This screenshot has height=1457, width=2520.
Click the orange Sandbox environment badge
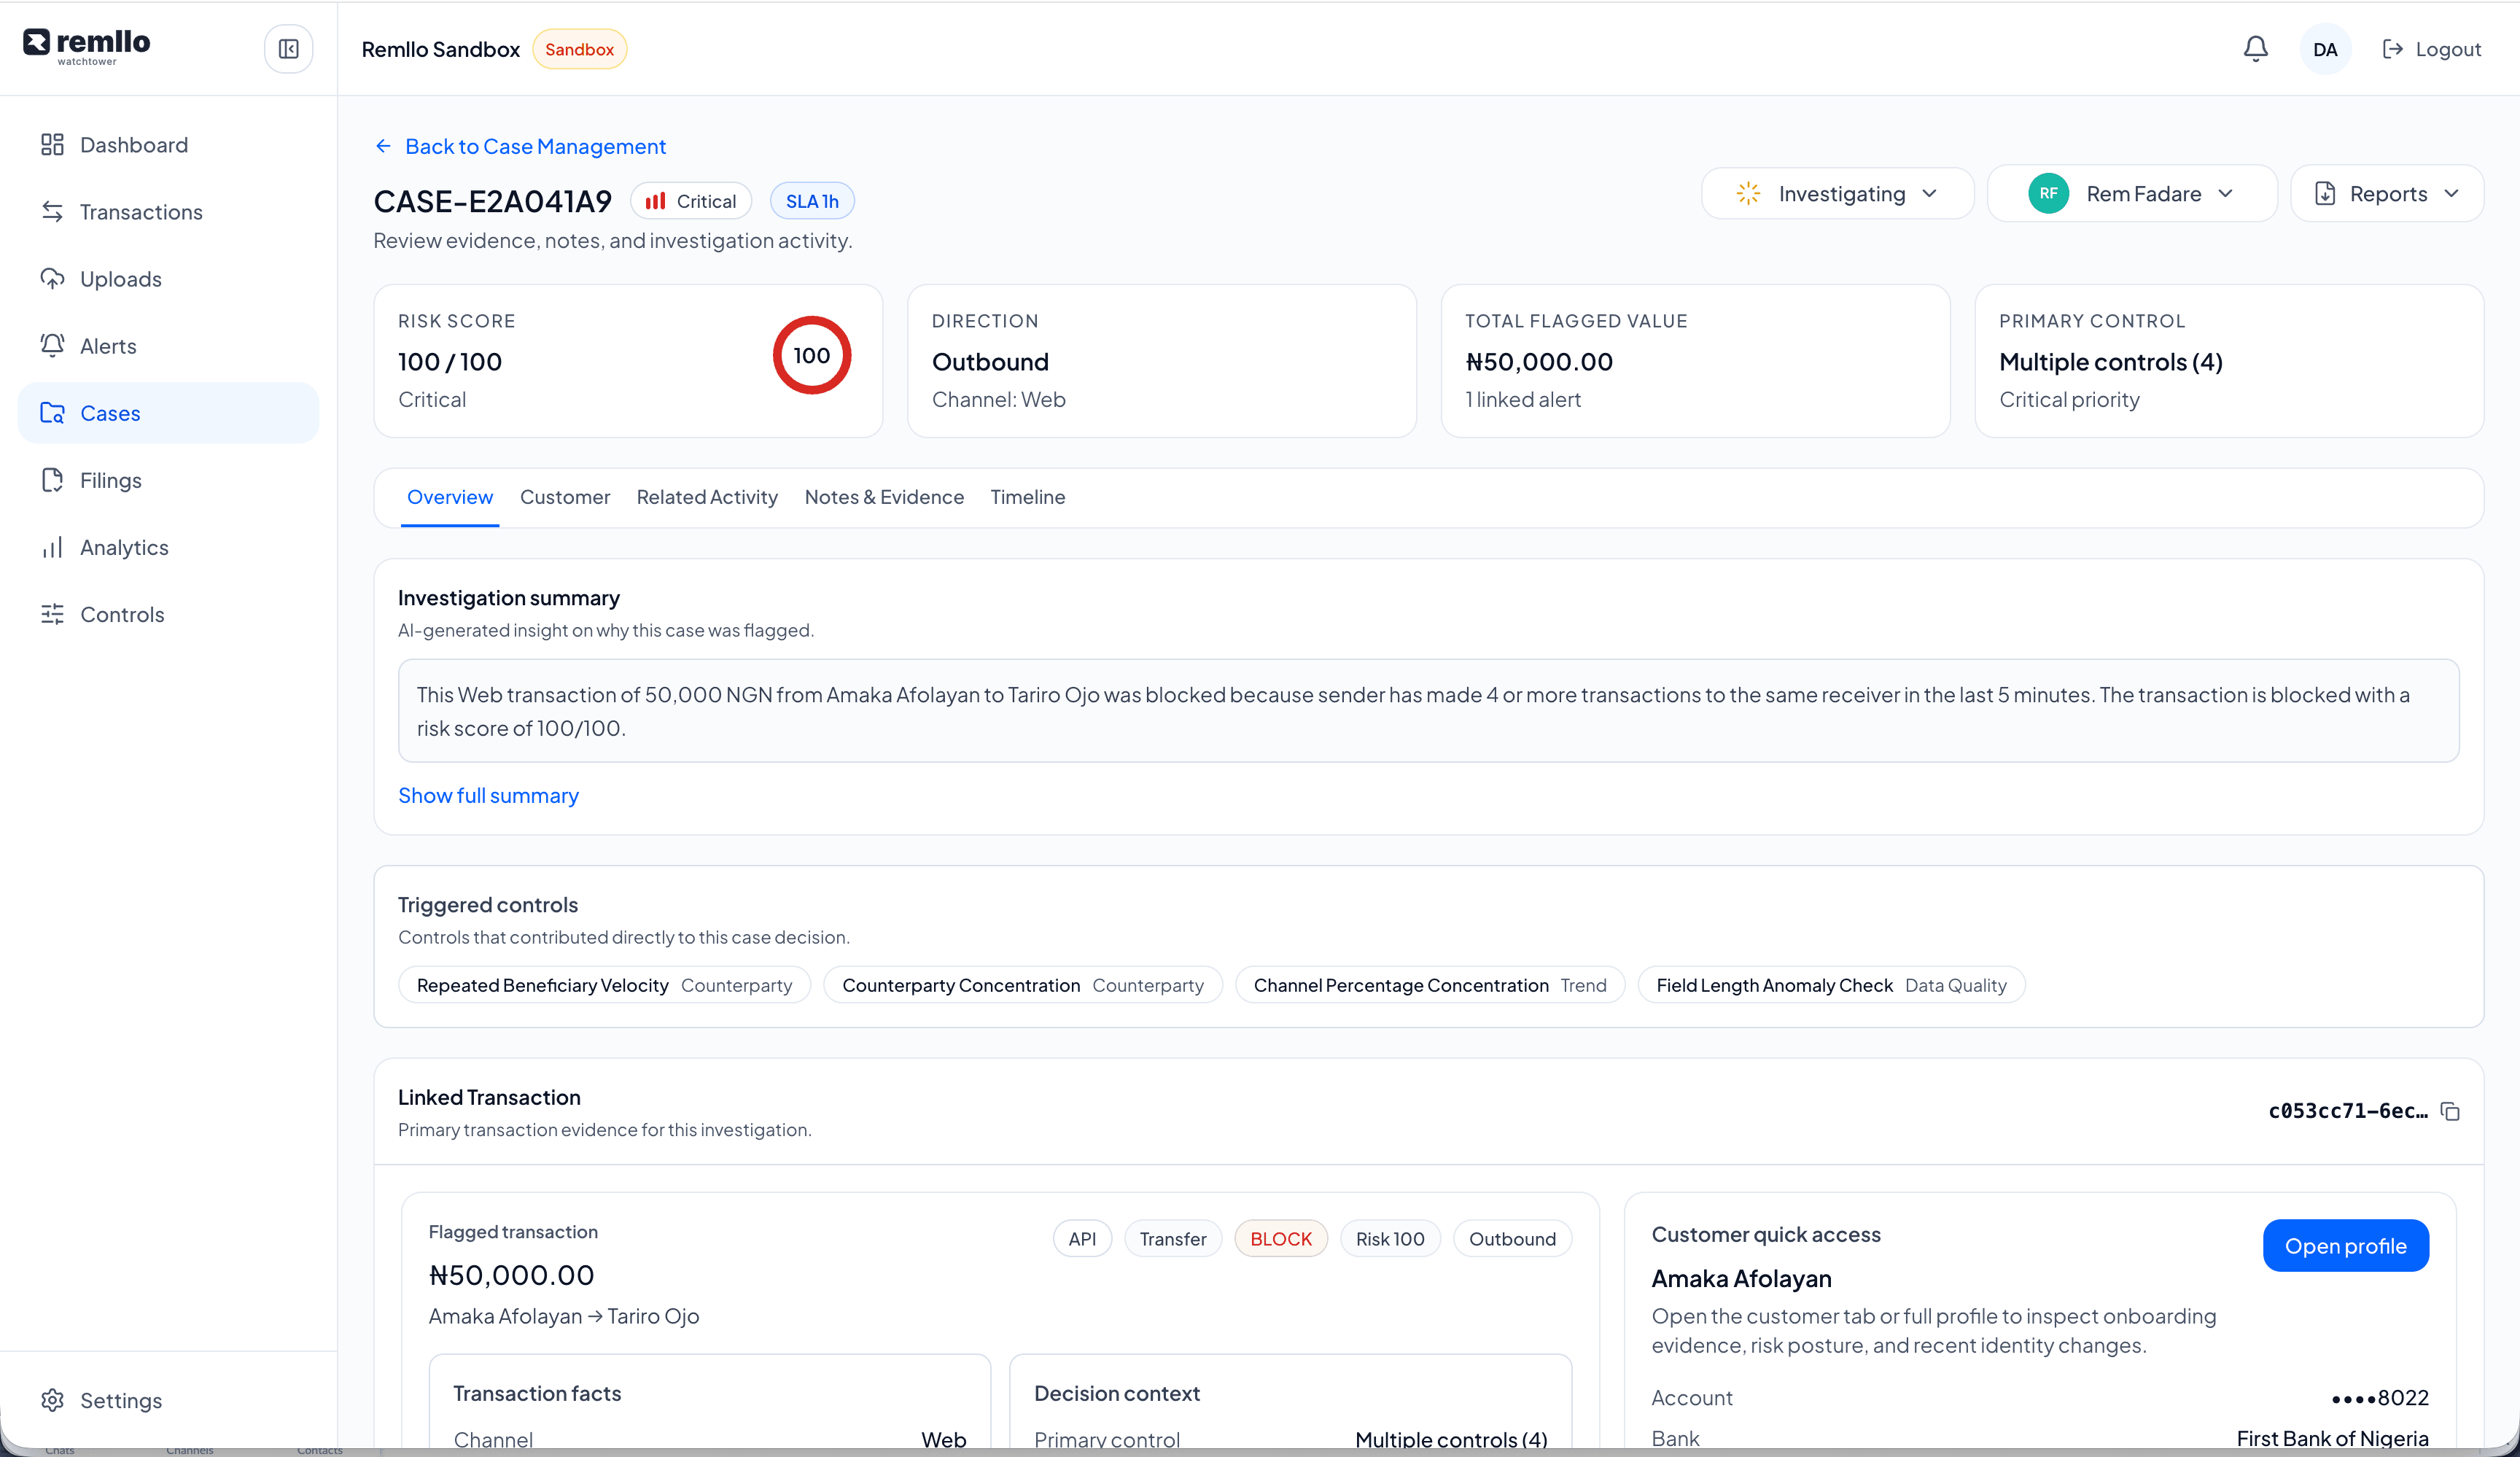pyautogui.click(x=579, y=49)
